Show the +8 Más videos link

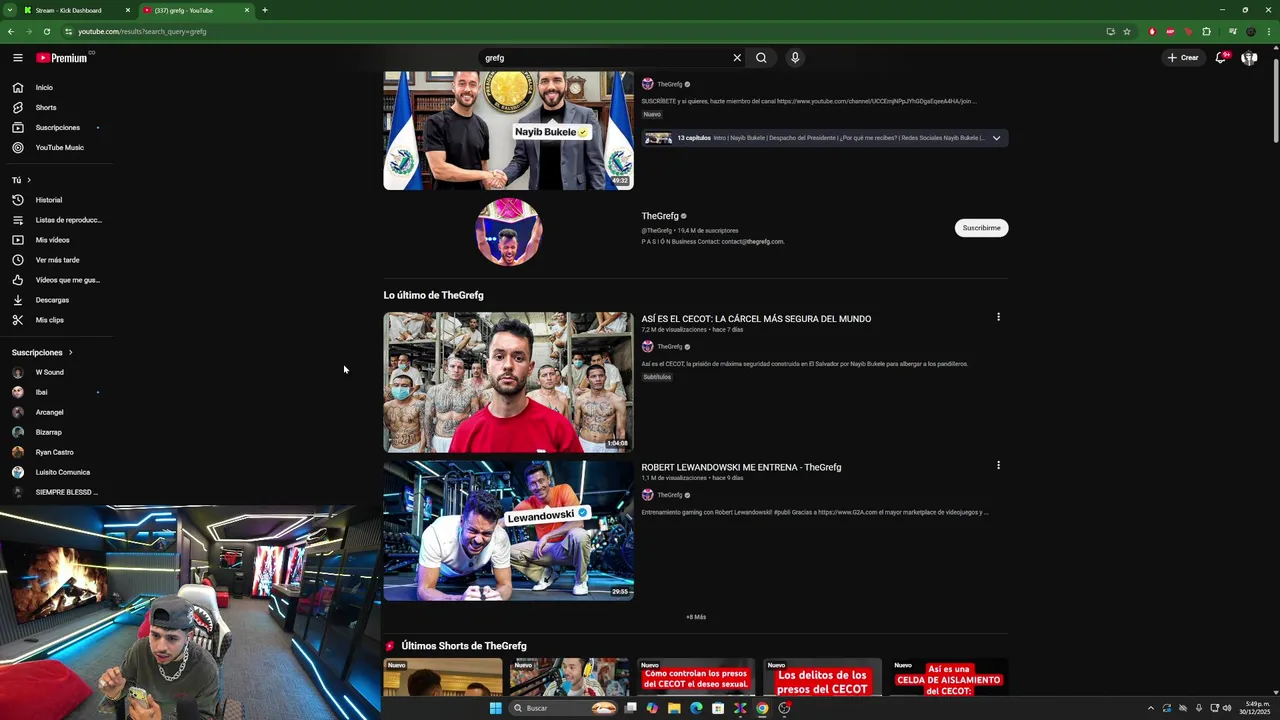point(696,617)
